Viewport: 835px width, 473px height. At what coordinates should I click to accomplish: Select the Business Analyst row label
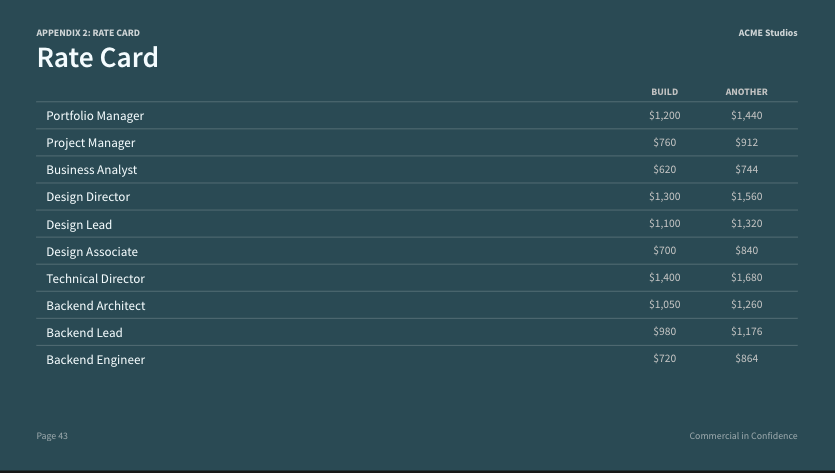click(x=92, y=170)
